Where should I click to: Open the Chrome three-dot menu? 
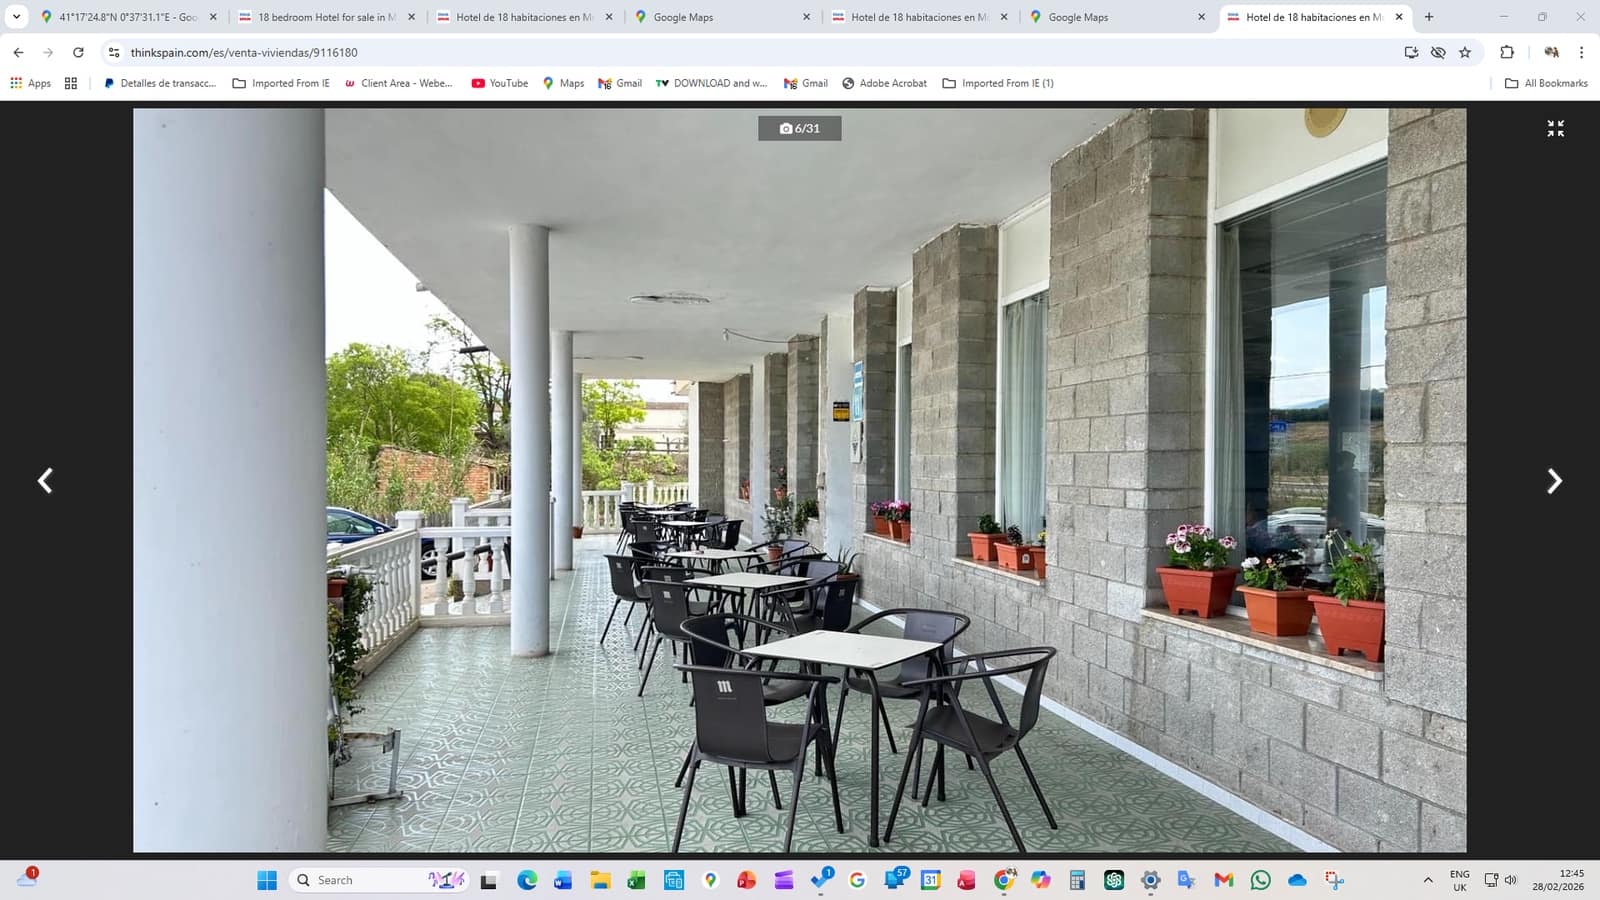[1581, 52]
